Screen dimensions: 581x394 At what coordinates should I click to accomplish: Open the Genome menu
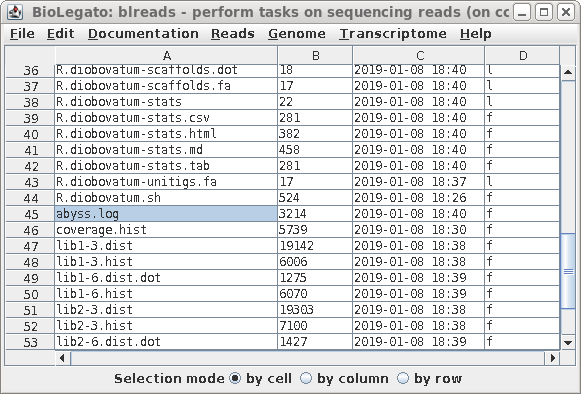pos(297,34)
